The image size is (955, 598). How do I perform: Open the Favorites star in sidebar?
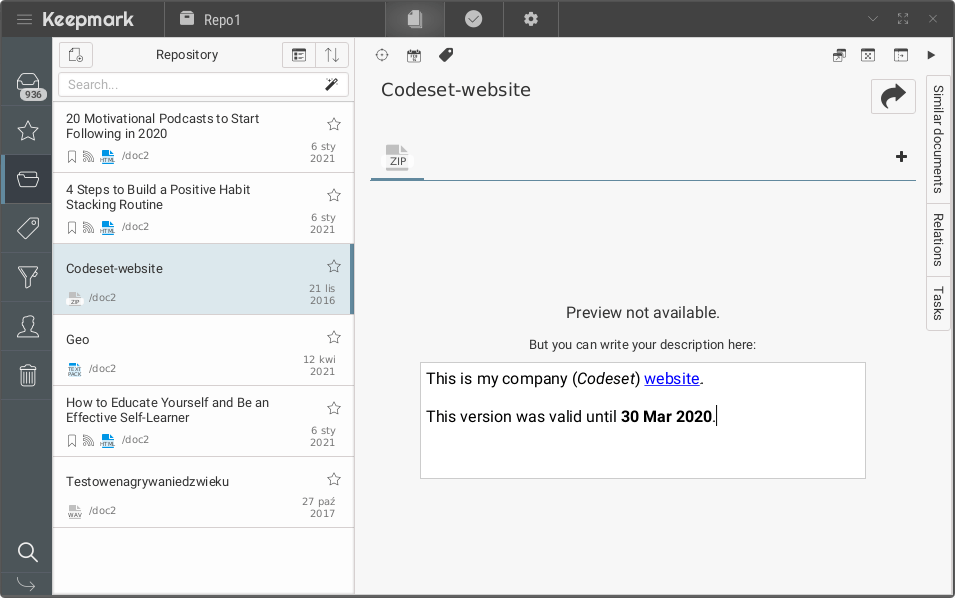coord(28,131)
